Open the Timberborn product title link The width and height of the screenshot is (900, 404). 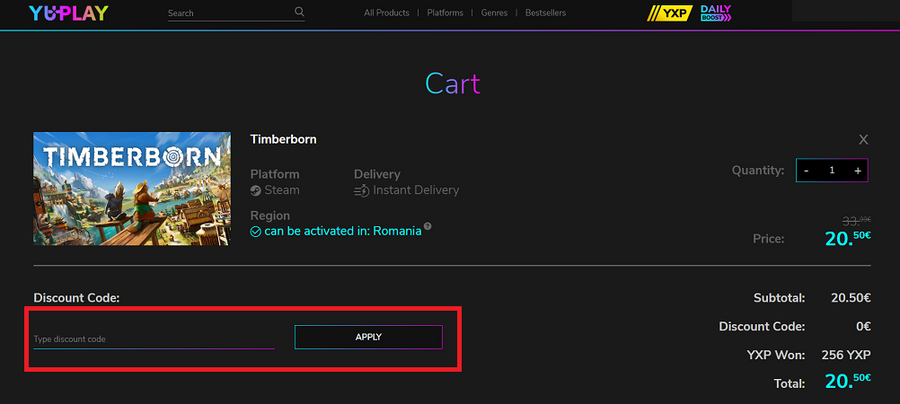[283, 139]
